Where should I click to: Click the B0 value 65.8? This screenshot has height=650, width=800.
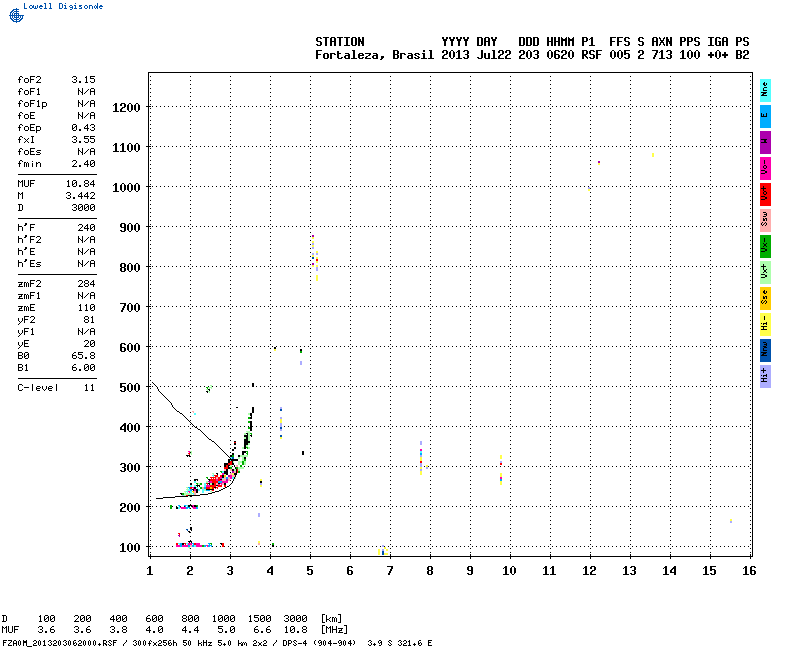pyautogui.click(x=83, y=356)
